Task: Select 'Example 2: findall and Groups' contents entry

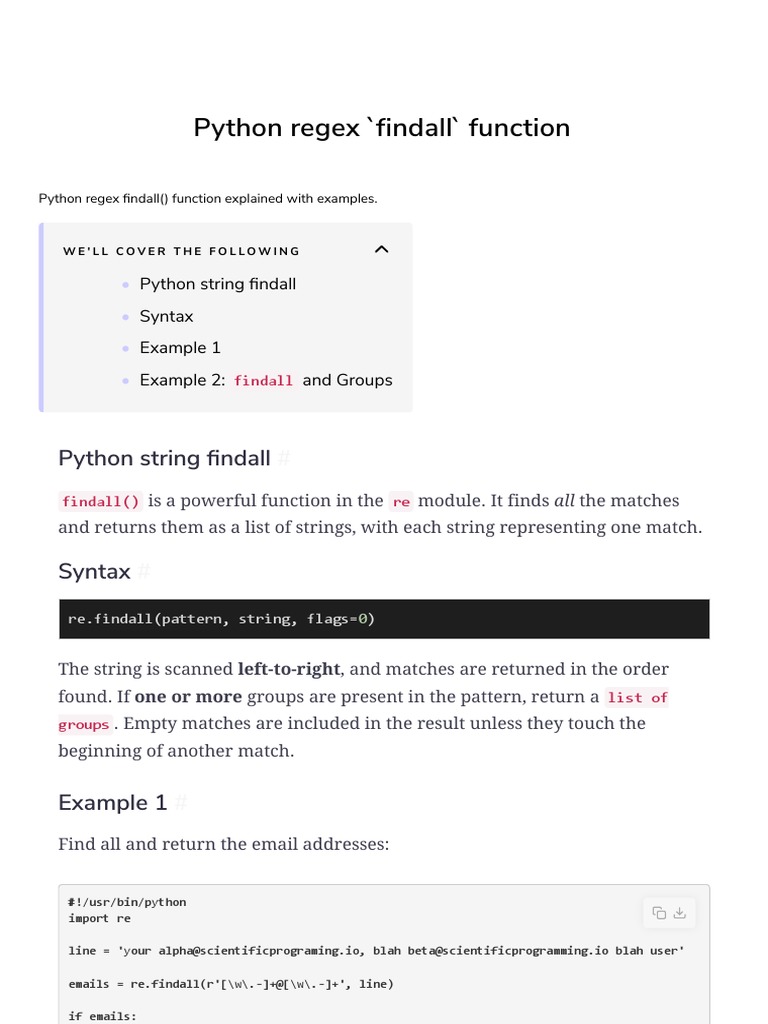Action: (266, 380)
